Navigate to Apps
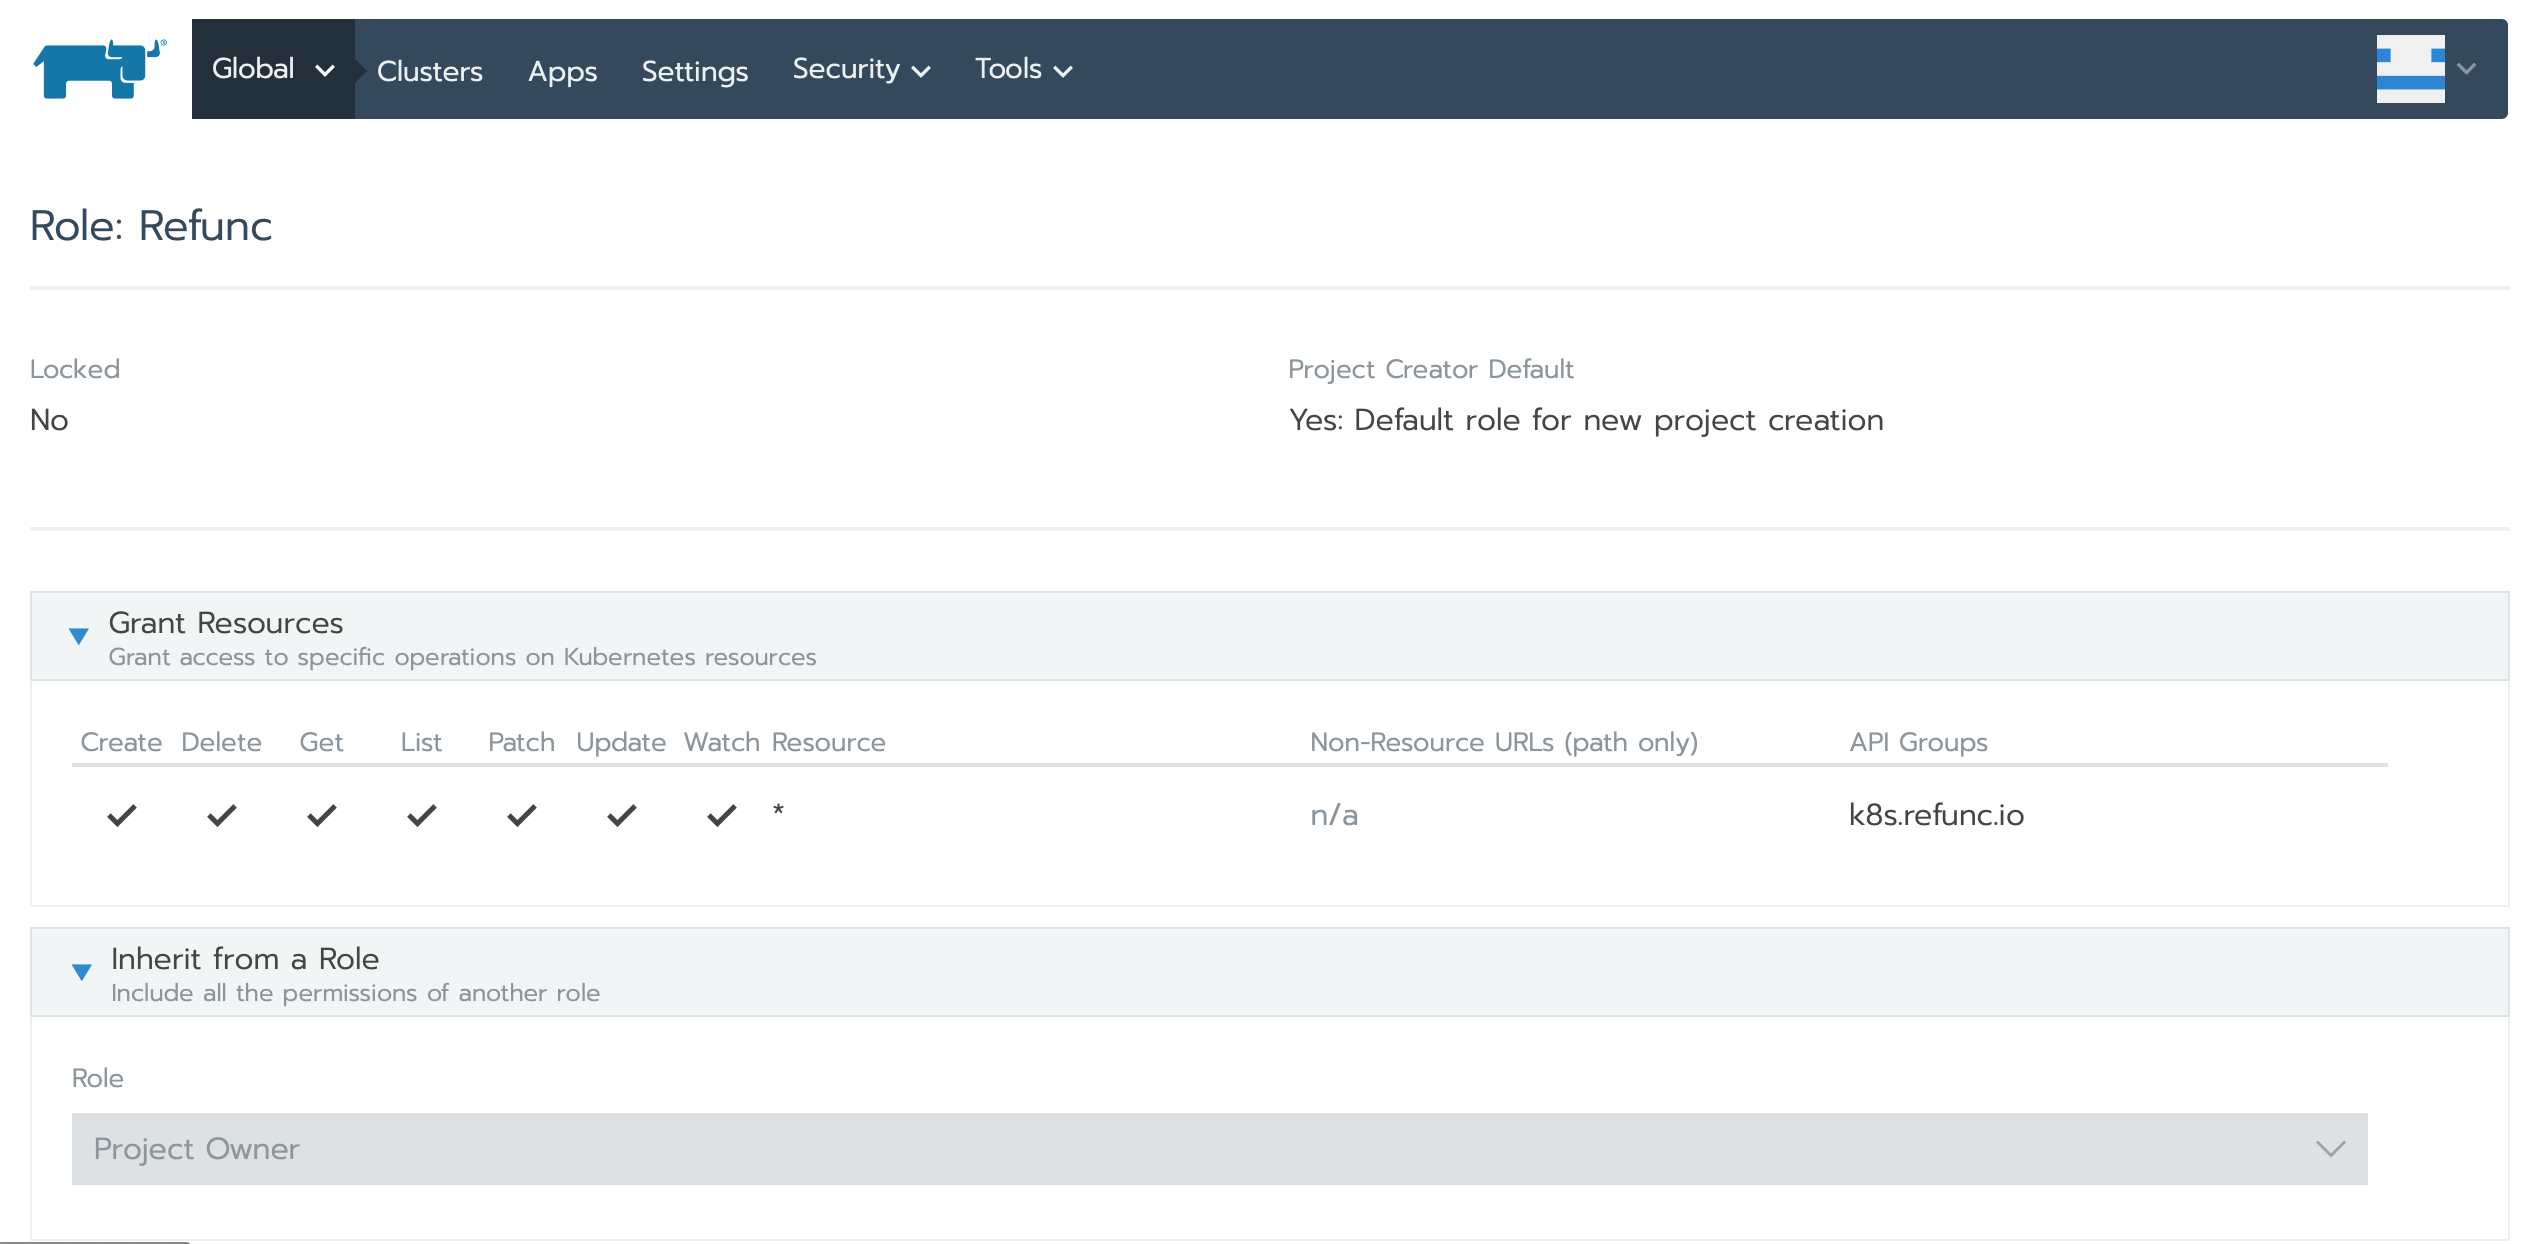The width and height of the screenshot is (2528, 1244). [562, 71]
